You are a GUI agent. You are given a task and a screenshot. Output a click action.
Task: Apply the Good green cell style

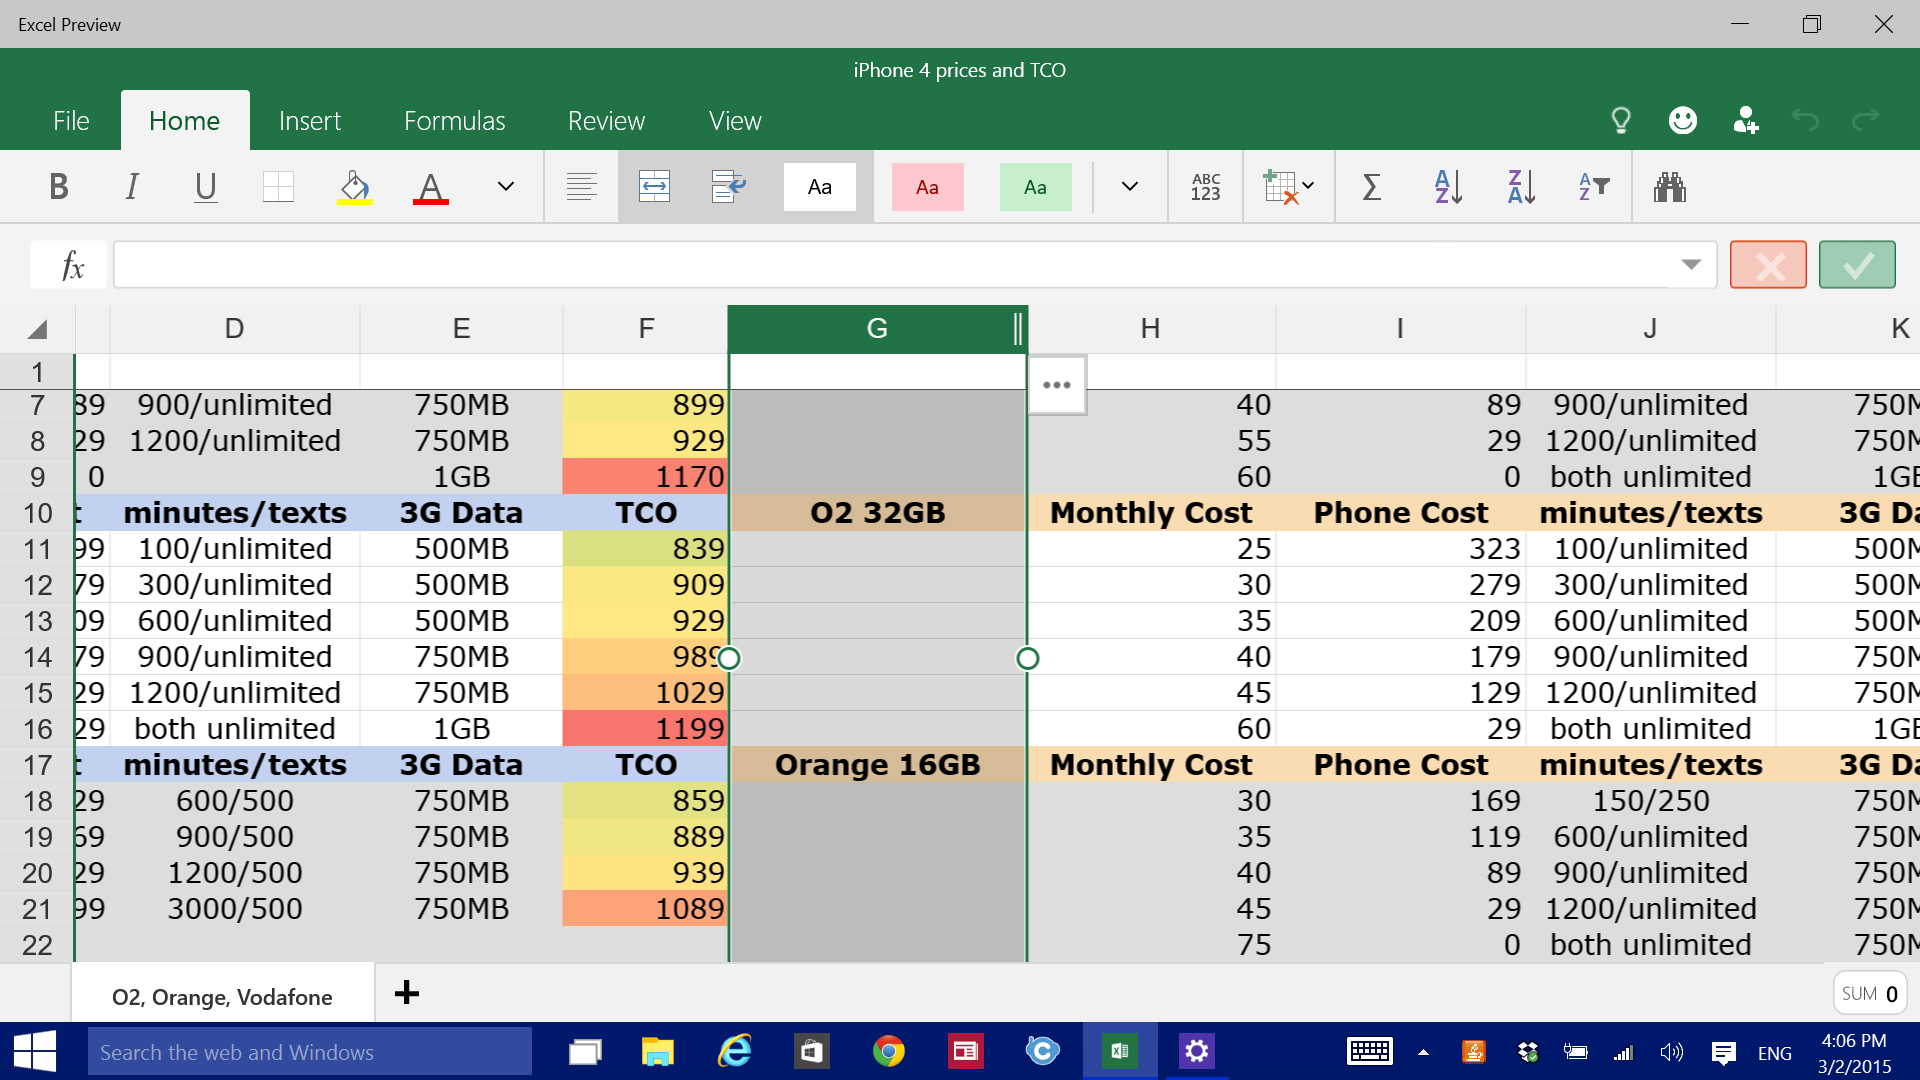coord(1036,187)
